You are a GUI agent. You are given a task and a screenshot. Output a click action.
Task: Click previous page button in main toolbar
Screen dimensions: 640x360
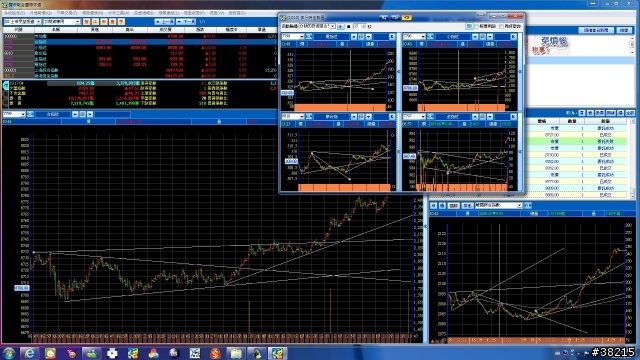point(164,22)
